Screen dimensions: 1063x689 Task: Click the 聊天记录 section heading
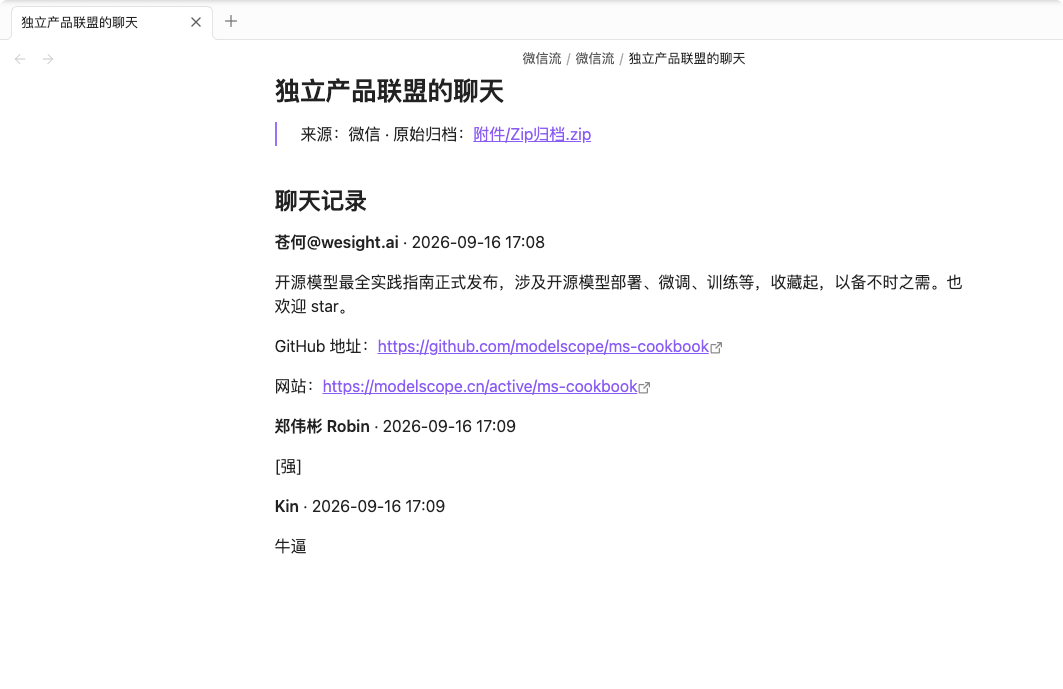(321, 201)
